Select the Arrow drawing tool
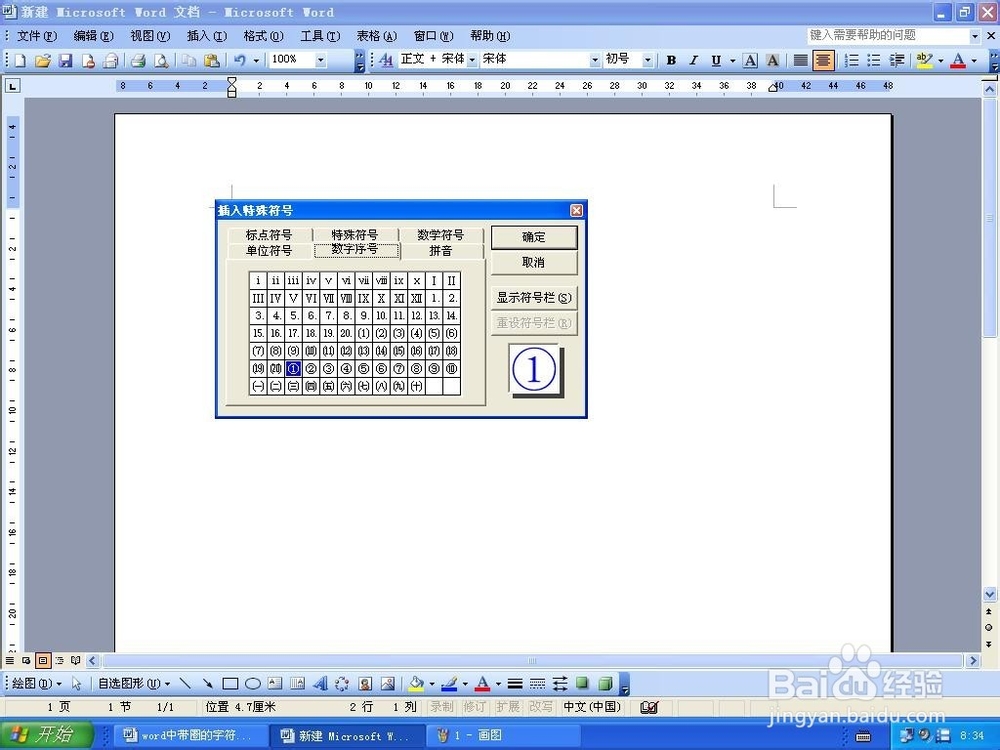Screen dimensions: 1000x750 [207, 684]
